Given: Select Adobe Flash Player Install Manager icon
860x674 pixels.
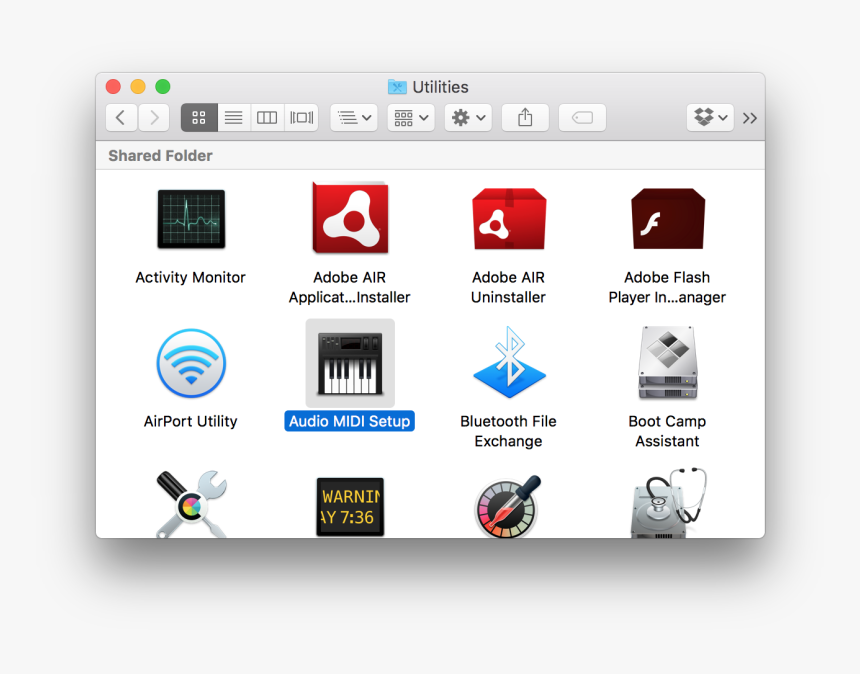Looking at the screenshot, I should pyautogui.click(x=667, y=218).
